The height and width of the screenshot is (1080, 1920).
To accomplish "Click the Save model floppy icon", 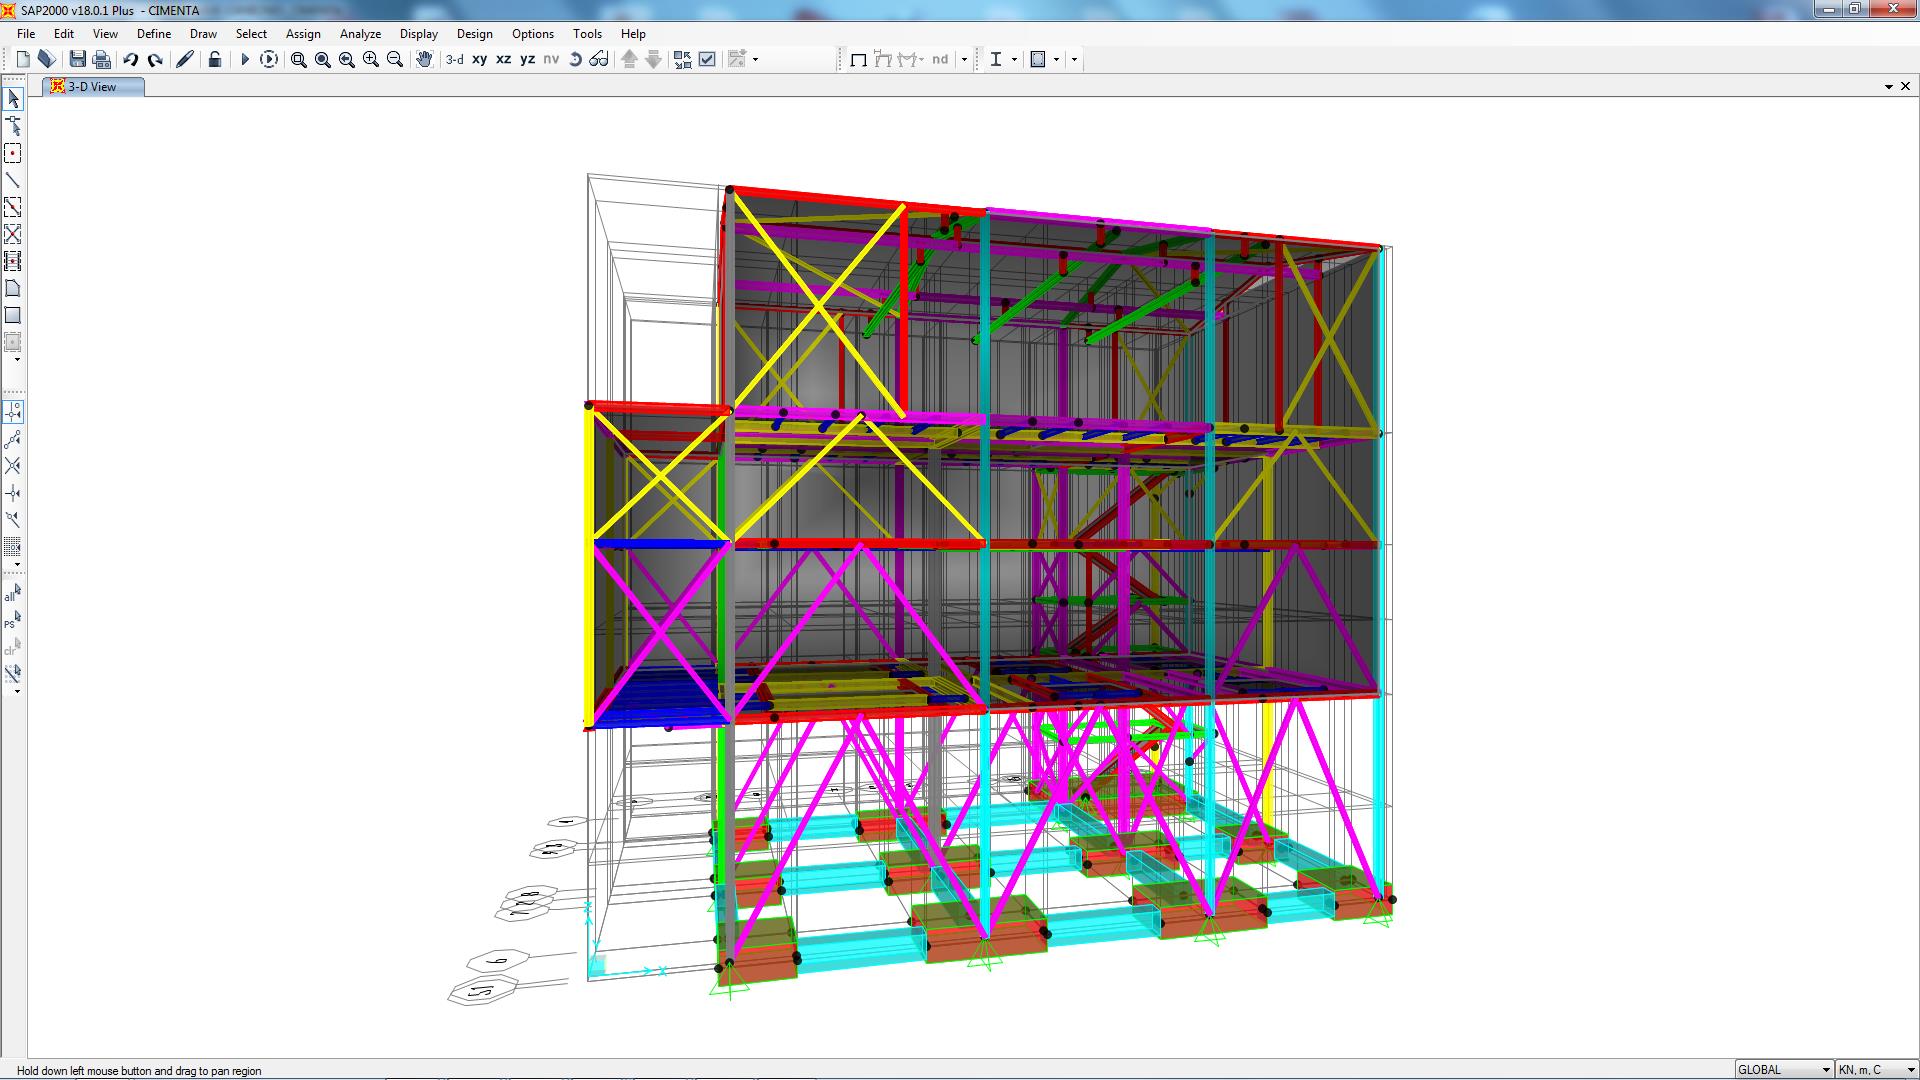I will tap(77, 60).
